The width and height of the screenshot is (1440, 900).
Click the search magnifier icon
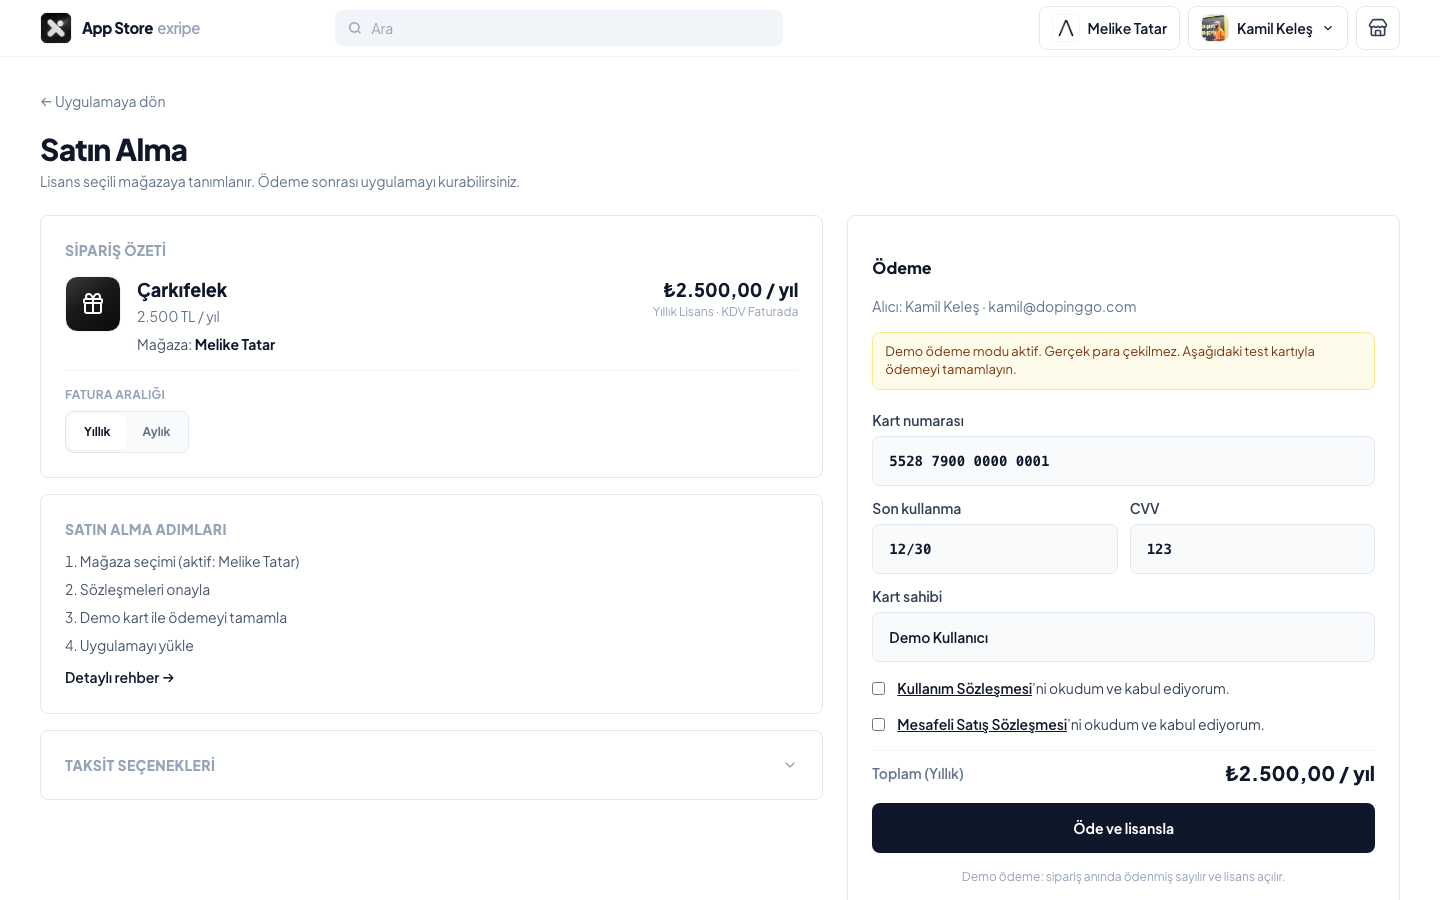(x=355, y=28)
